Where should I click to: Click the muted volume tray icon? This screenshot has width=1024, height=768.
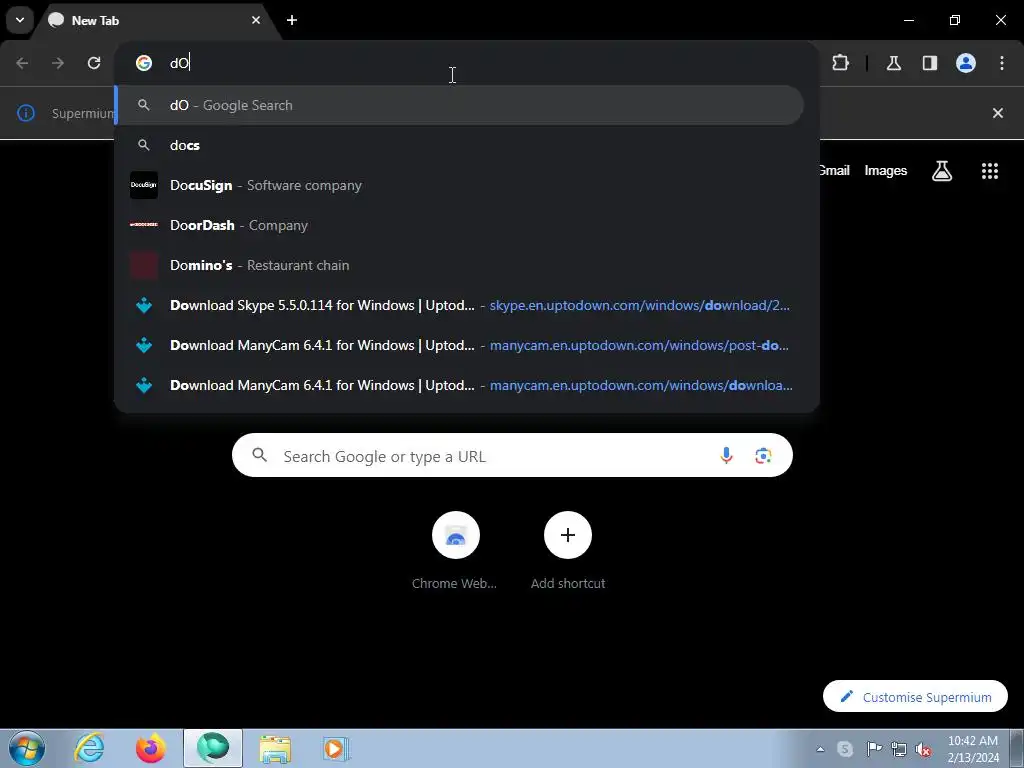coord(923,749)
